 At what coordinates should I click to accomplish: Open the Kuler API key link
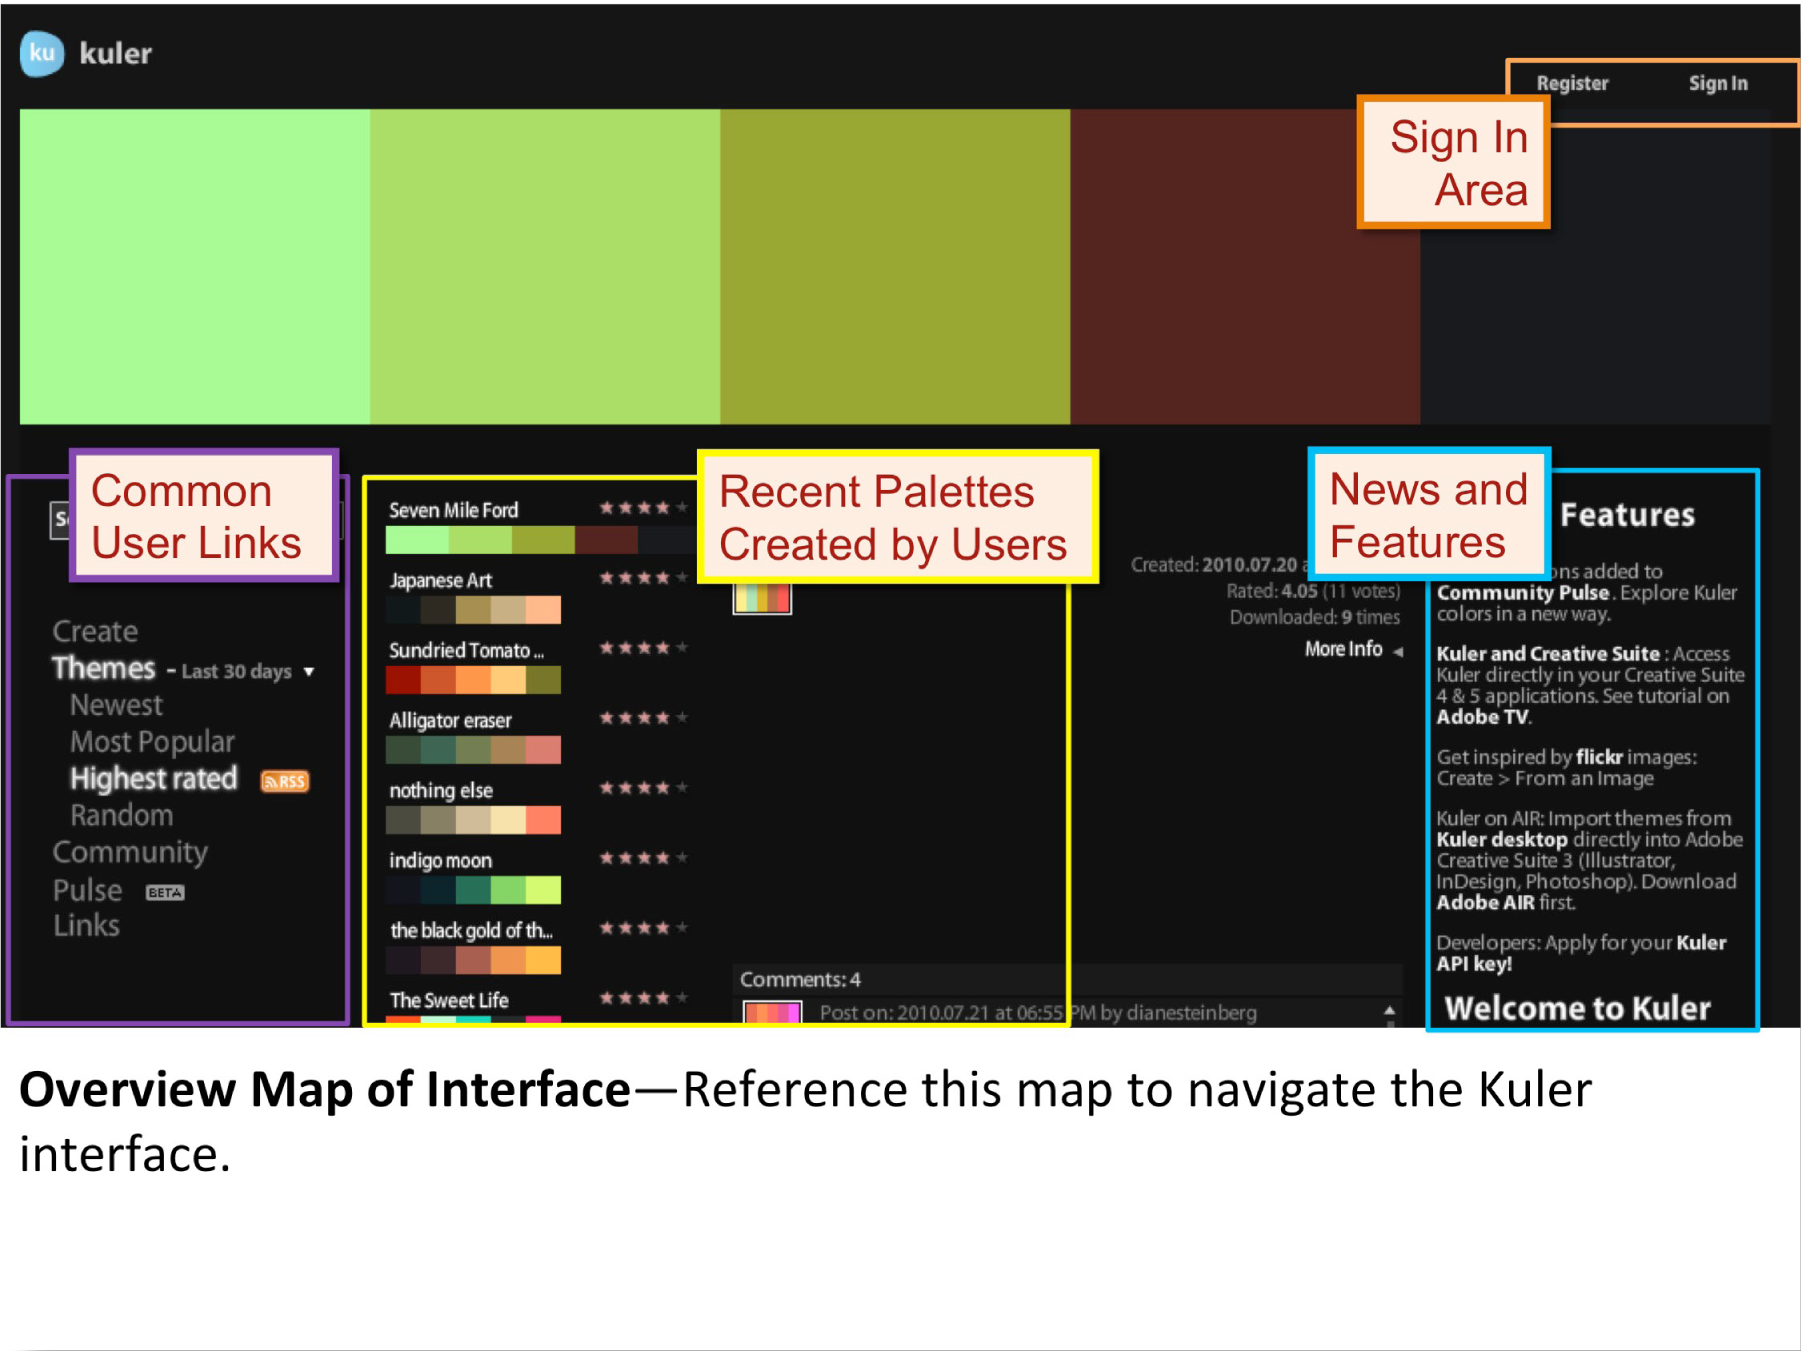(1581, 953)
